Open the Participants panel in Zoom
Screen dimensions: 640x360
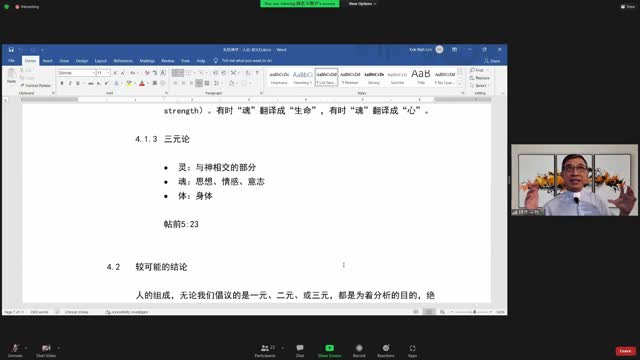click(x=265, y=350)
